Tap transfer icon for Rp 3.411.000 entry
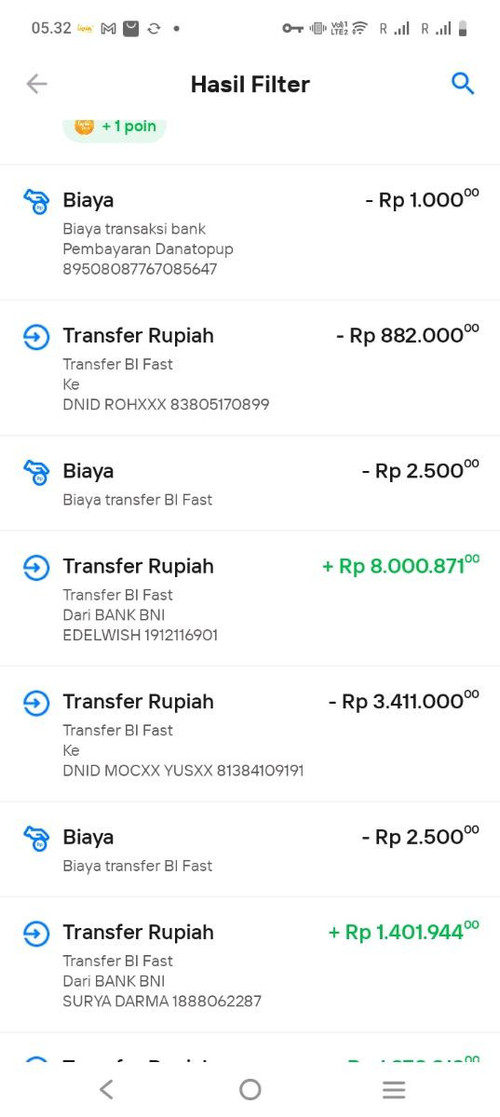The image size is (500, 1117). [x=36, y=702]
